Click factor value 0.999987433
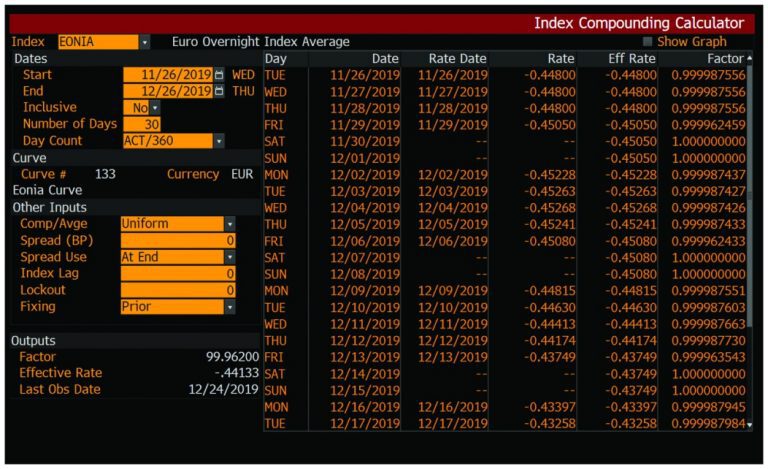 pos(708,225)
